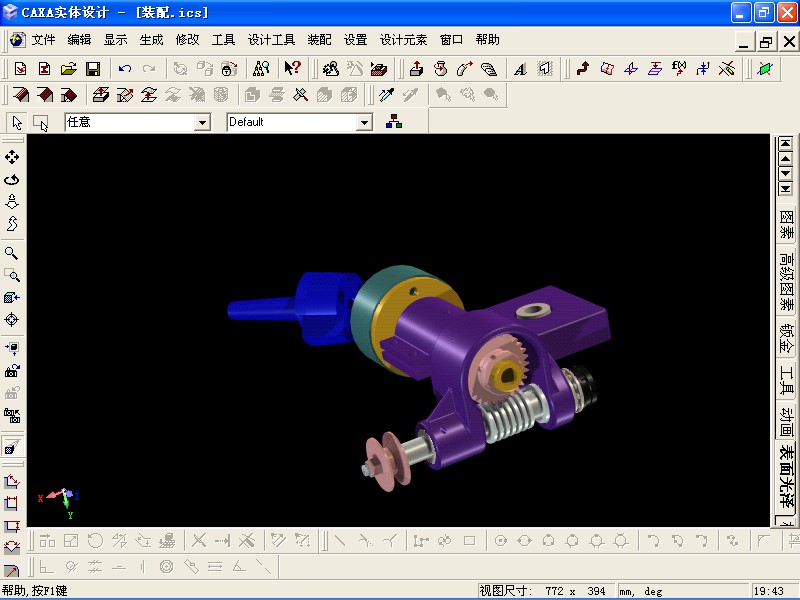This screenshot has width=800, height=600.
Task: Click the green 3D box icon
Action: click(x=765, y=69)
